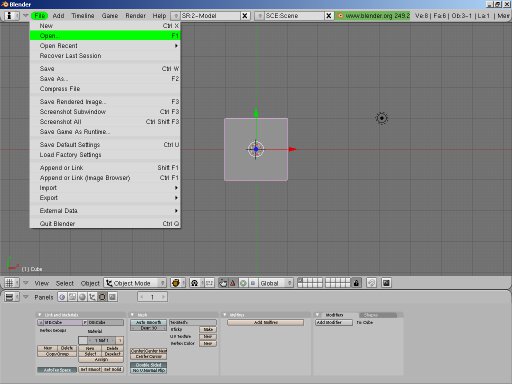The image size is (512, 384).
Task: Collapse the Panels header menus arrow
Action: tap(26, 297)
